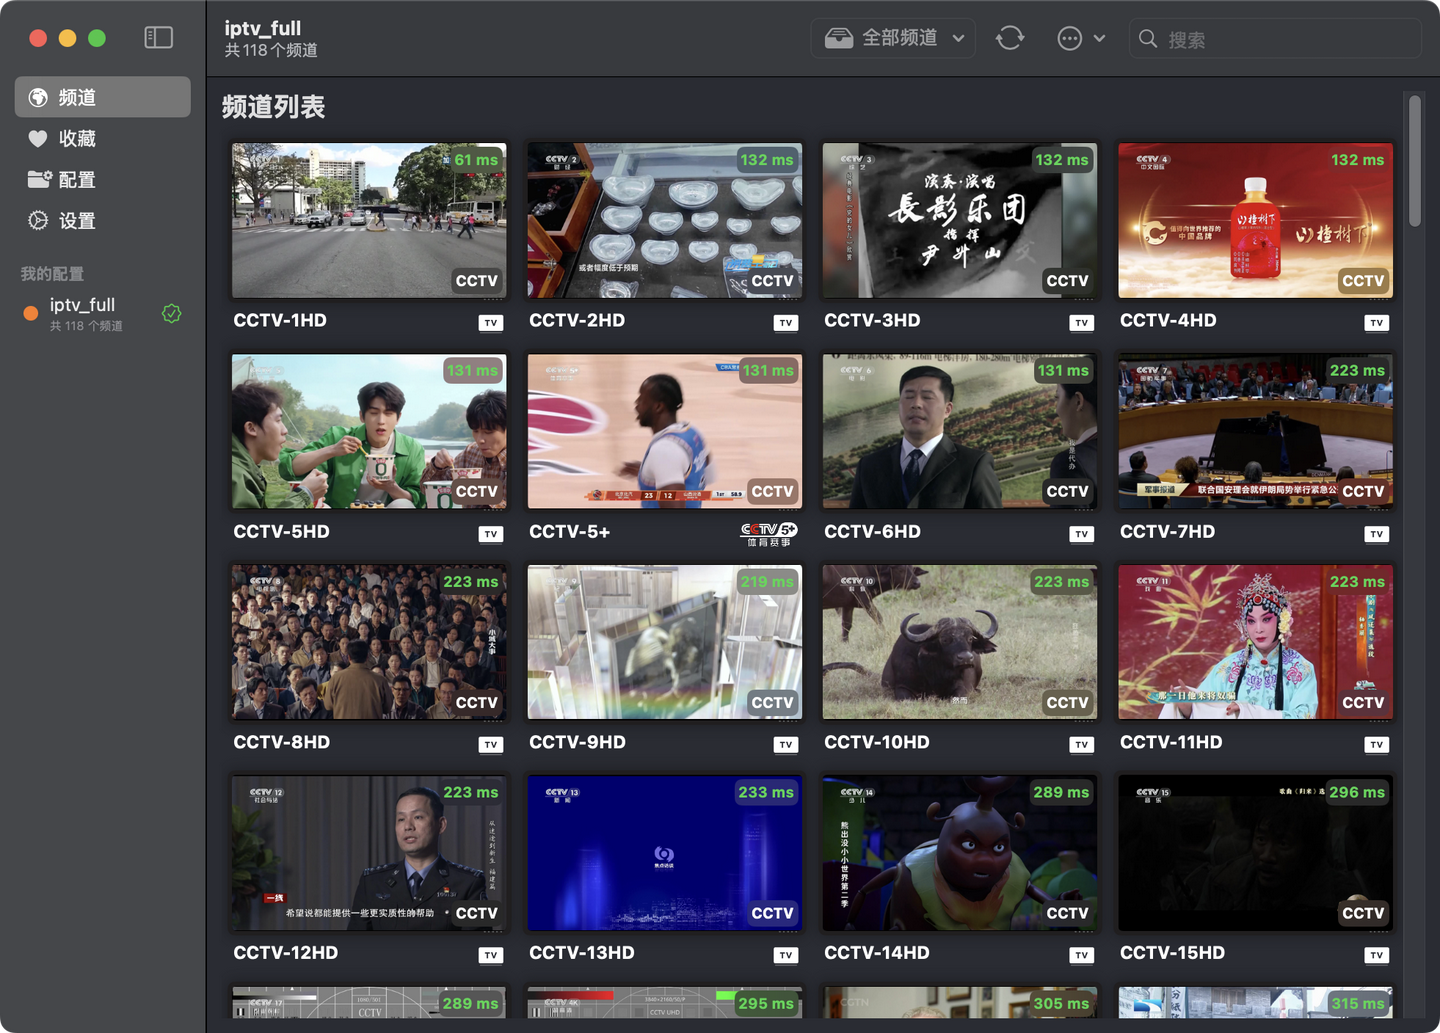The width and height of the screenshot is (1440, 1033).
Task: Play the CCTV-9HD channel preview
Action: [665, 642]
